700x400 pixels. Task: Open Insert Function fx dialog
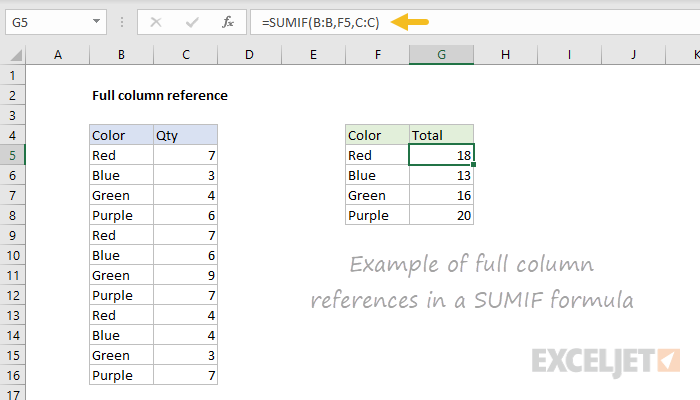(227, 21)
